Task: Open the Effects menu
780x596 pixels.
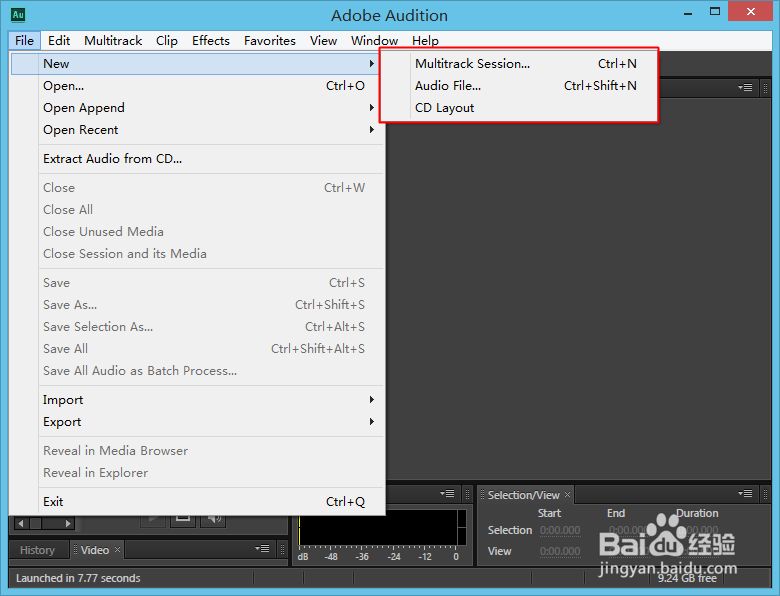Action: click(211, 41)
